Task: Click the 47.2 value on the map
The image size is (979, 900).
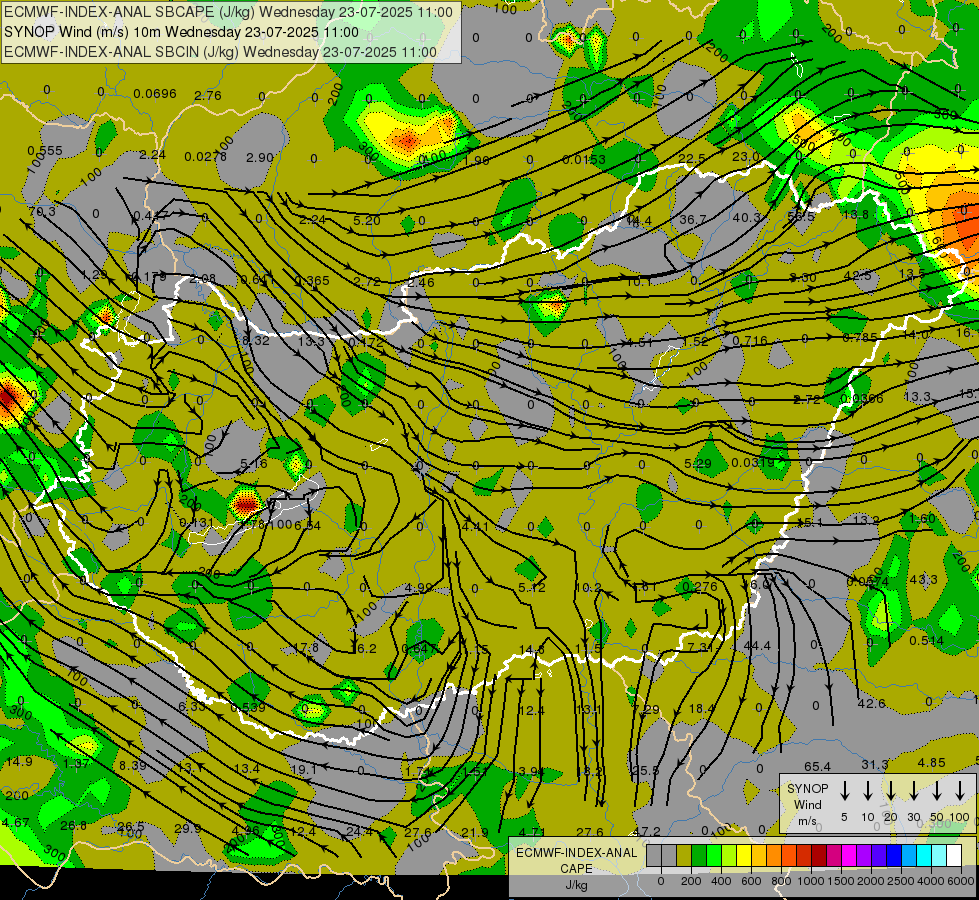Action: point(647,831)
